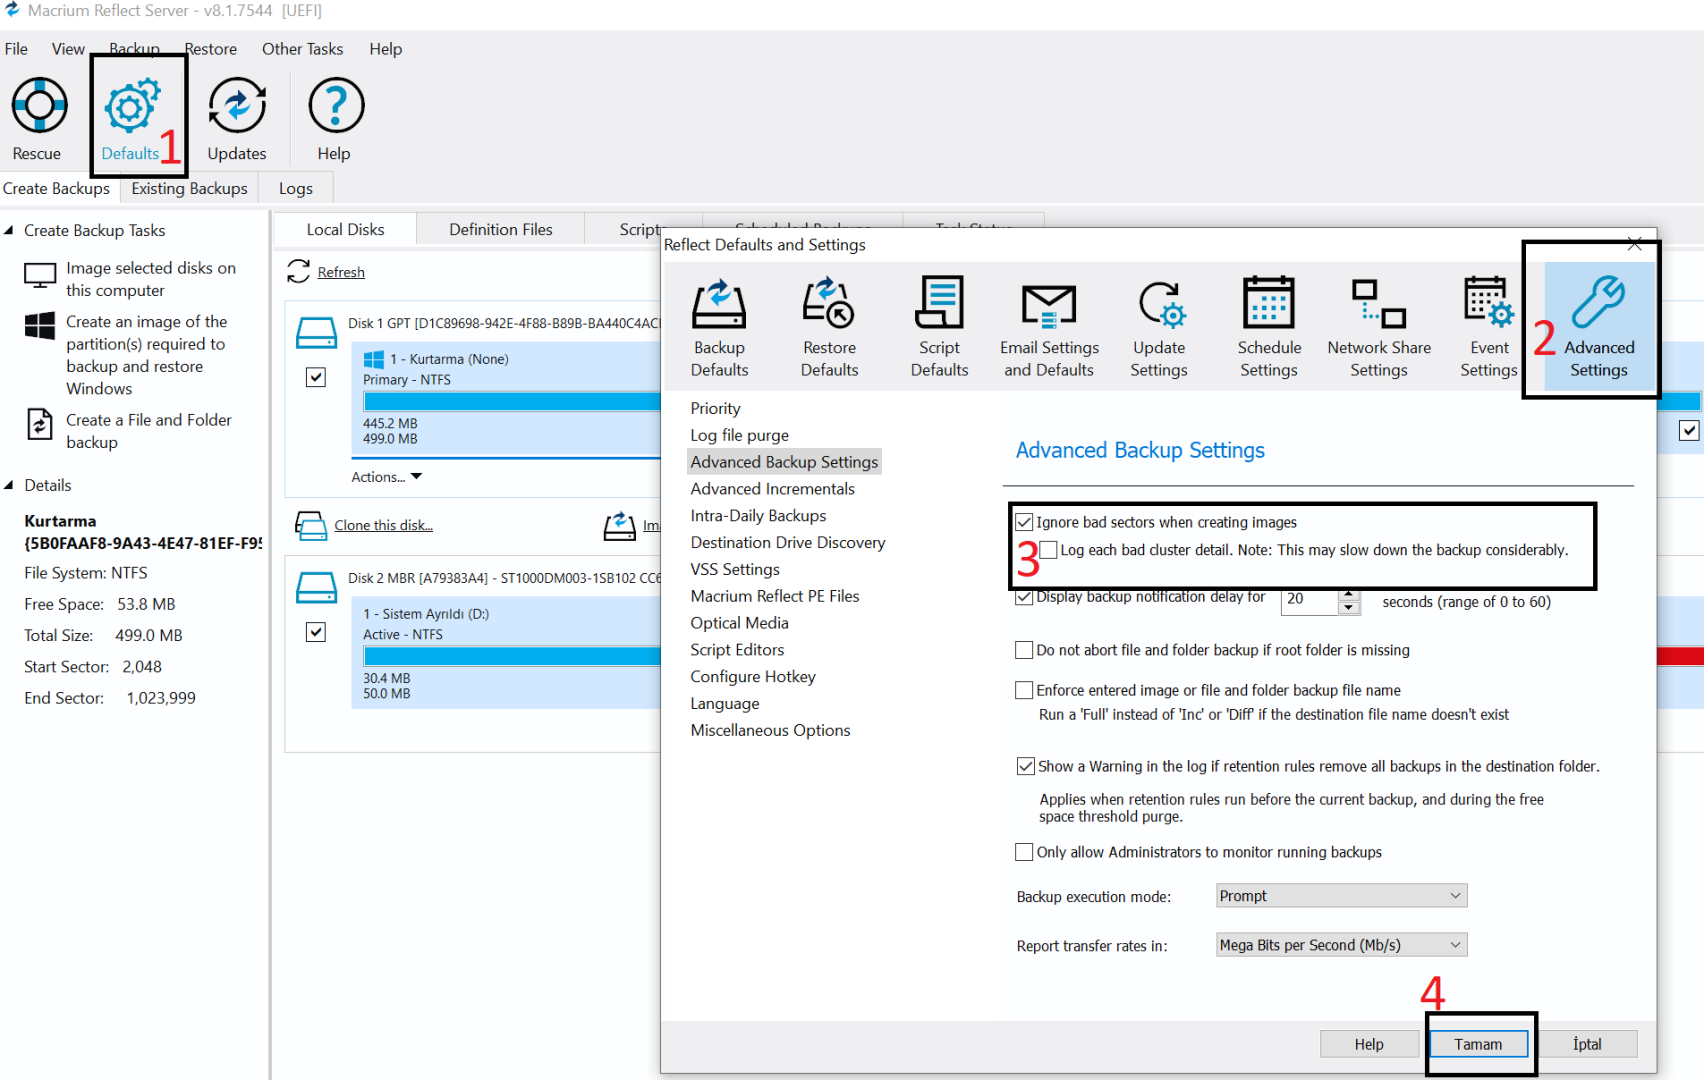Open Backup Defaults settings
Image resolution: width=1704 pixels, height=1080 pixels.
pyautogui.click(x=719, y=328)
